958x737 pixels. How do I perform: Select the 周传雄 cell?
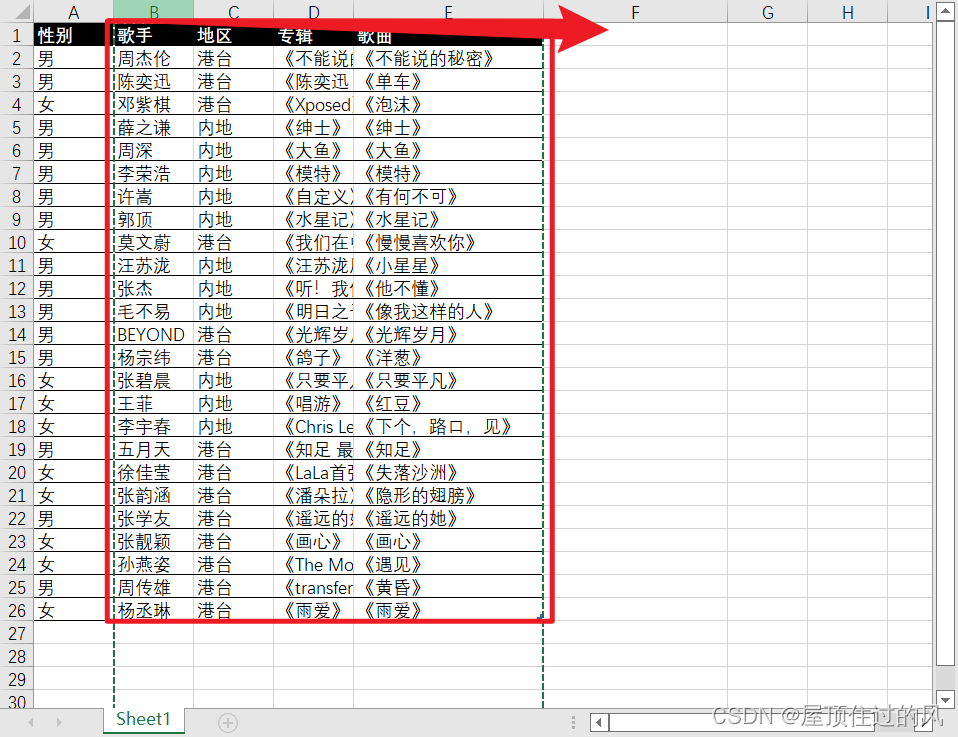coord(153,587)
